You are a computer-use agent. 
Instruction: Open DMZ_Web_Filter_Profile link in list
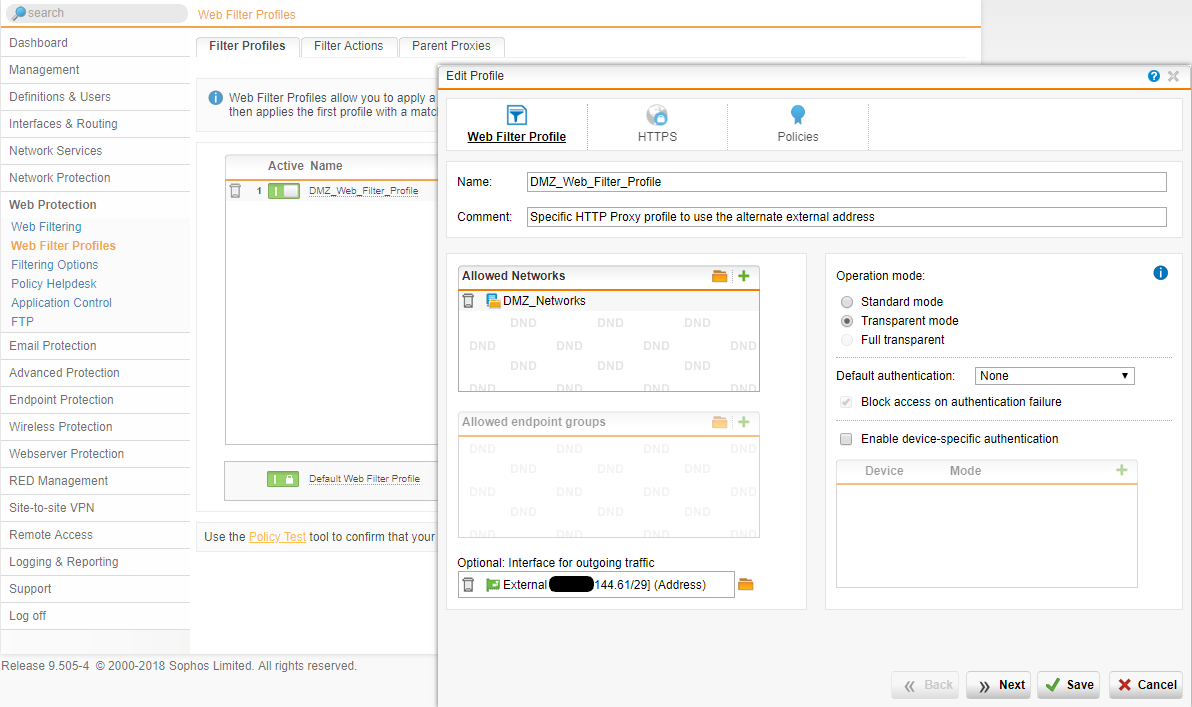tap(363, 191)
